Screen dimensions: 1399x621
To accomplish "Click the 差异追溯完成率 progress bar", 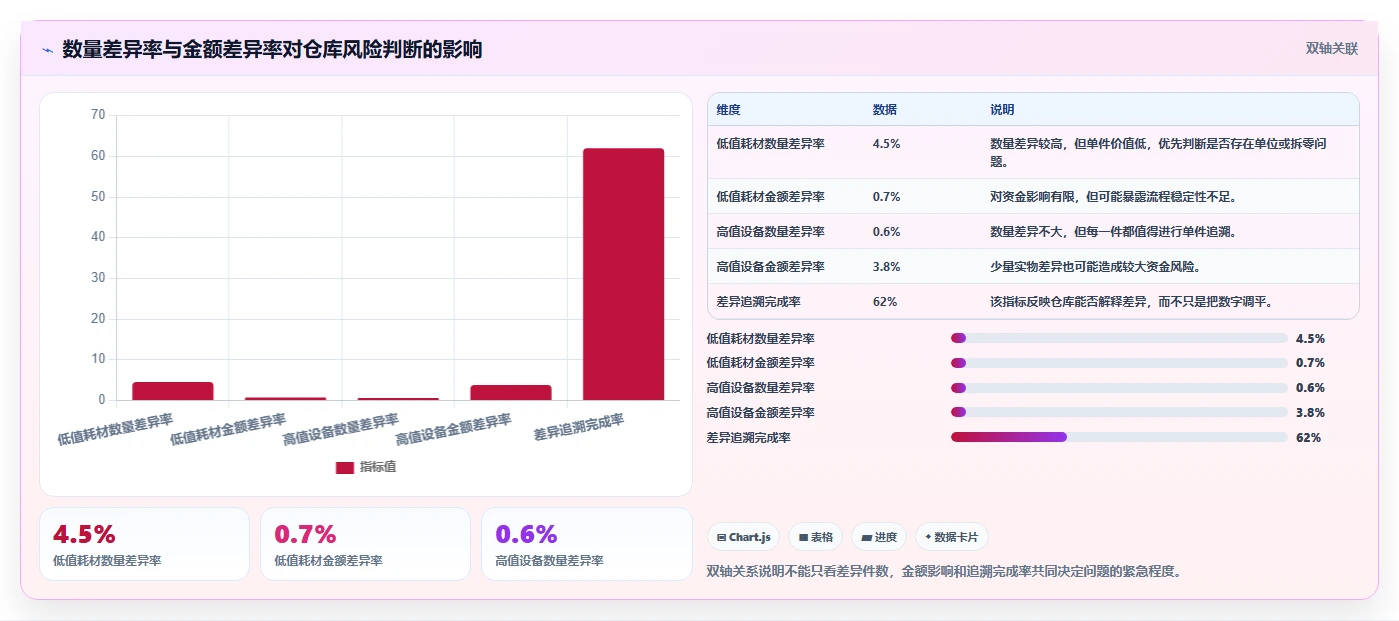I will click(1119, 437).
